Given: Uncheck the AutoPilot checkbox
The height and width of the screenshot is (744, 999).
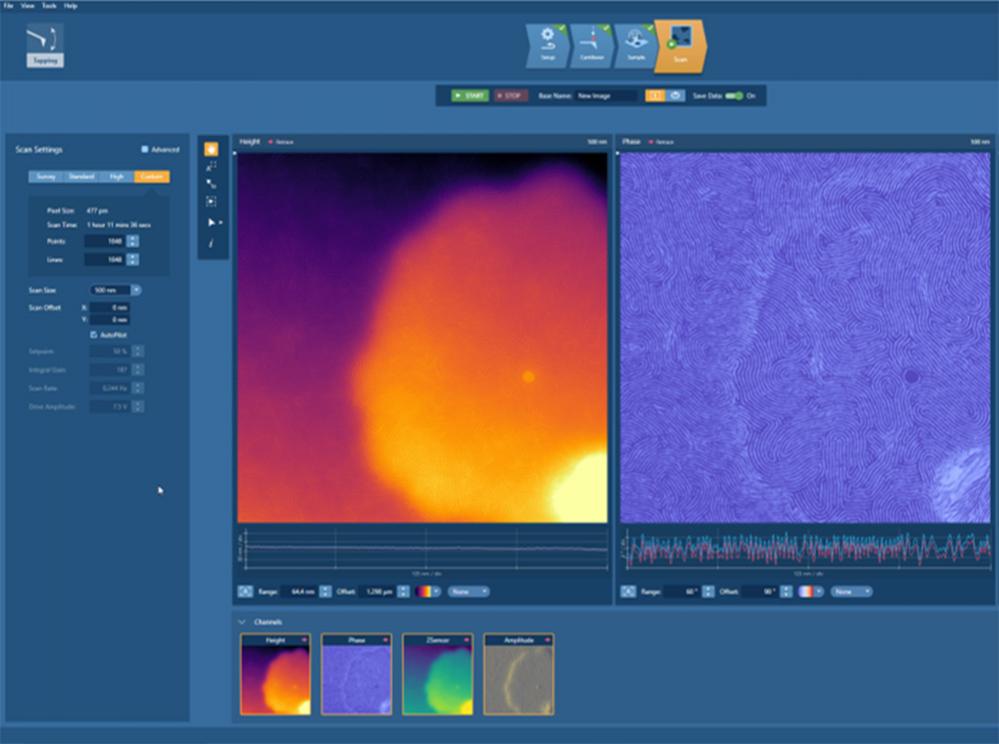Looking at the screenshot, I should tap(94, 333).
